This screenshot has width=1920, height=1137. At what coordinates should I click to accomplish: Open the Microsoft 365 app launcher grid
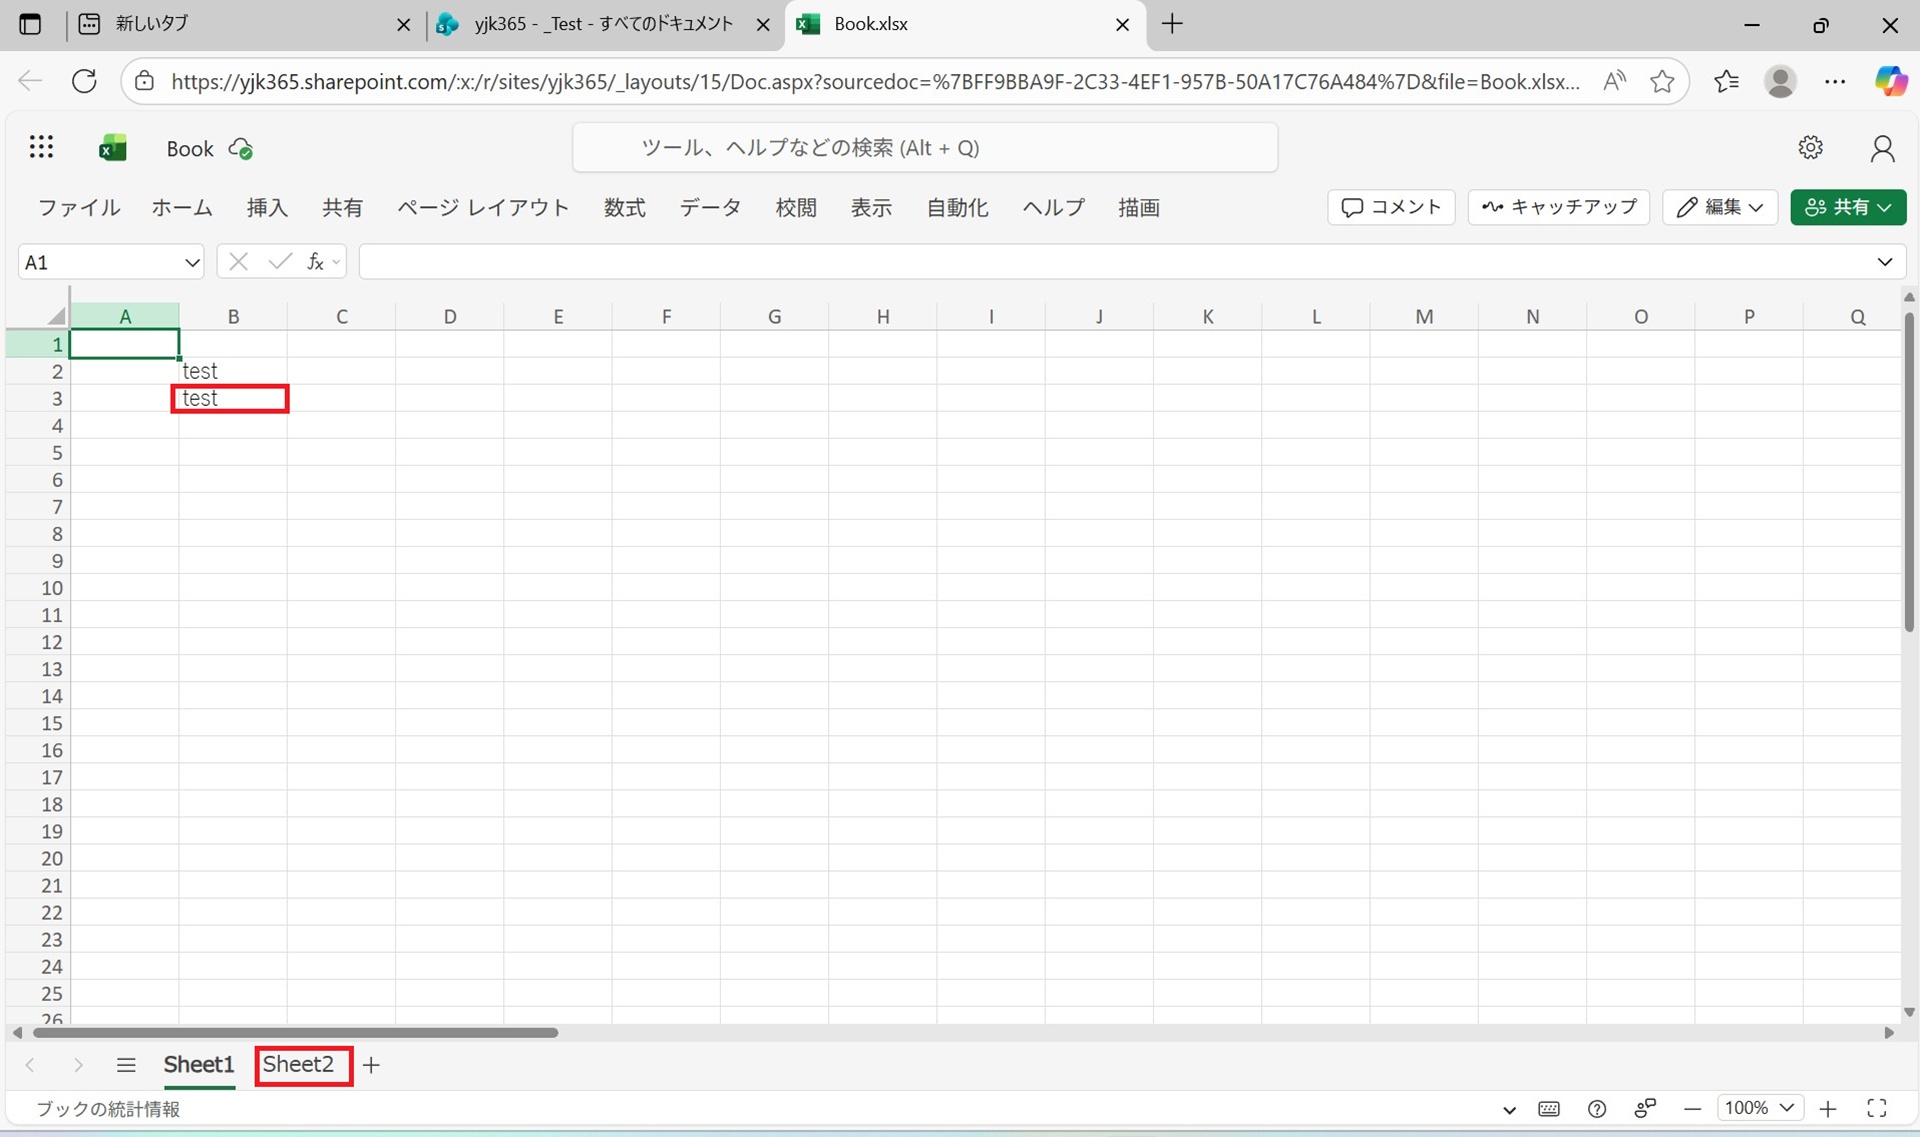pos(41,148)
